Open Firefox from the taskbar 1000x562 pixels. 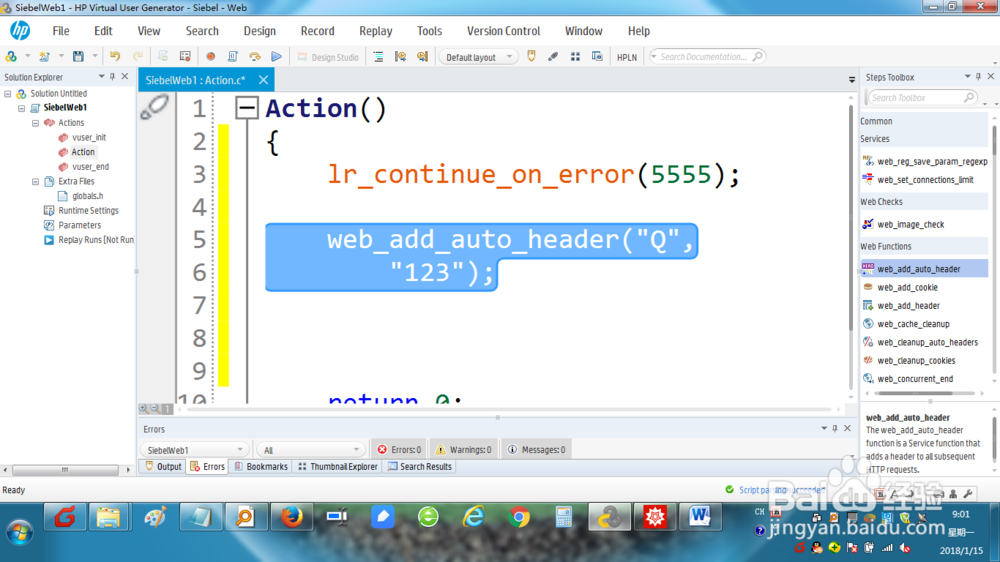pos(292,517)
